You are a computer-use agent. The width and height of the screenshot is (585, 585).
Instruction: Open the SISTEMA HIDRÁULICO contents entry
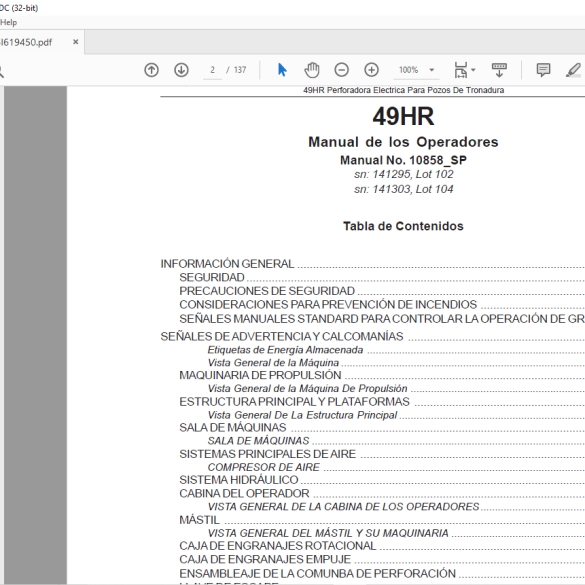(238, 480)
